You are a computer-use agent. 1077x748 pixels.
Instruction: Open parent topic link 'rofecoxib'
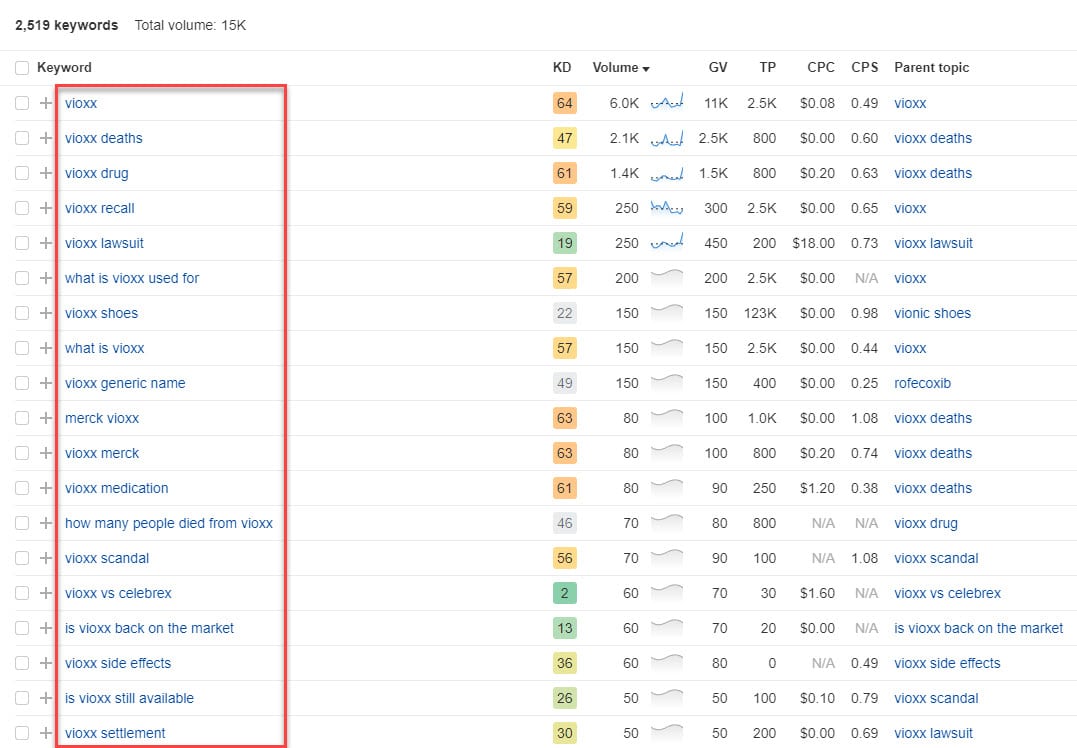pyautogui.click(x=922, y=383)
